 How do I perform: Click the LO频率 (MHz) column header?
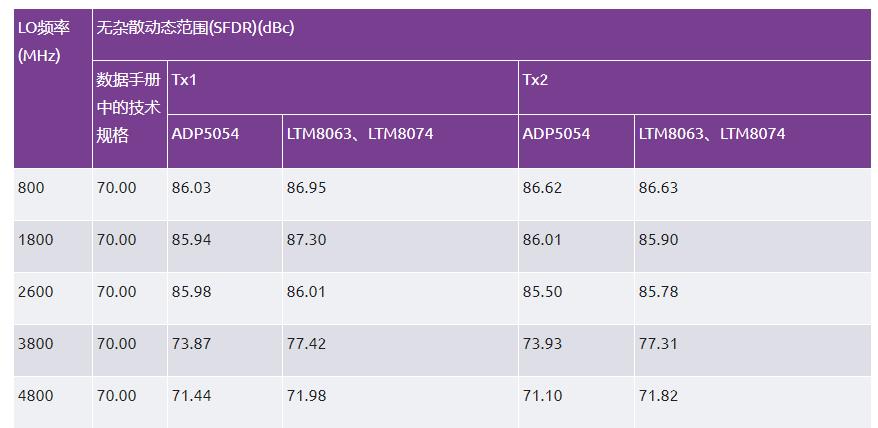coord(40,42)
